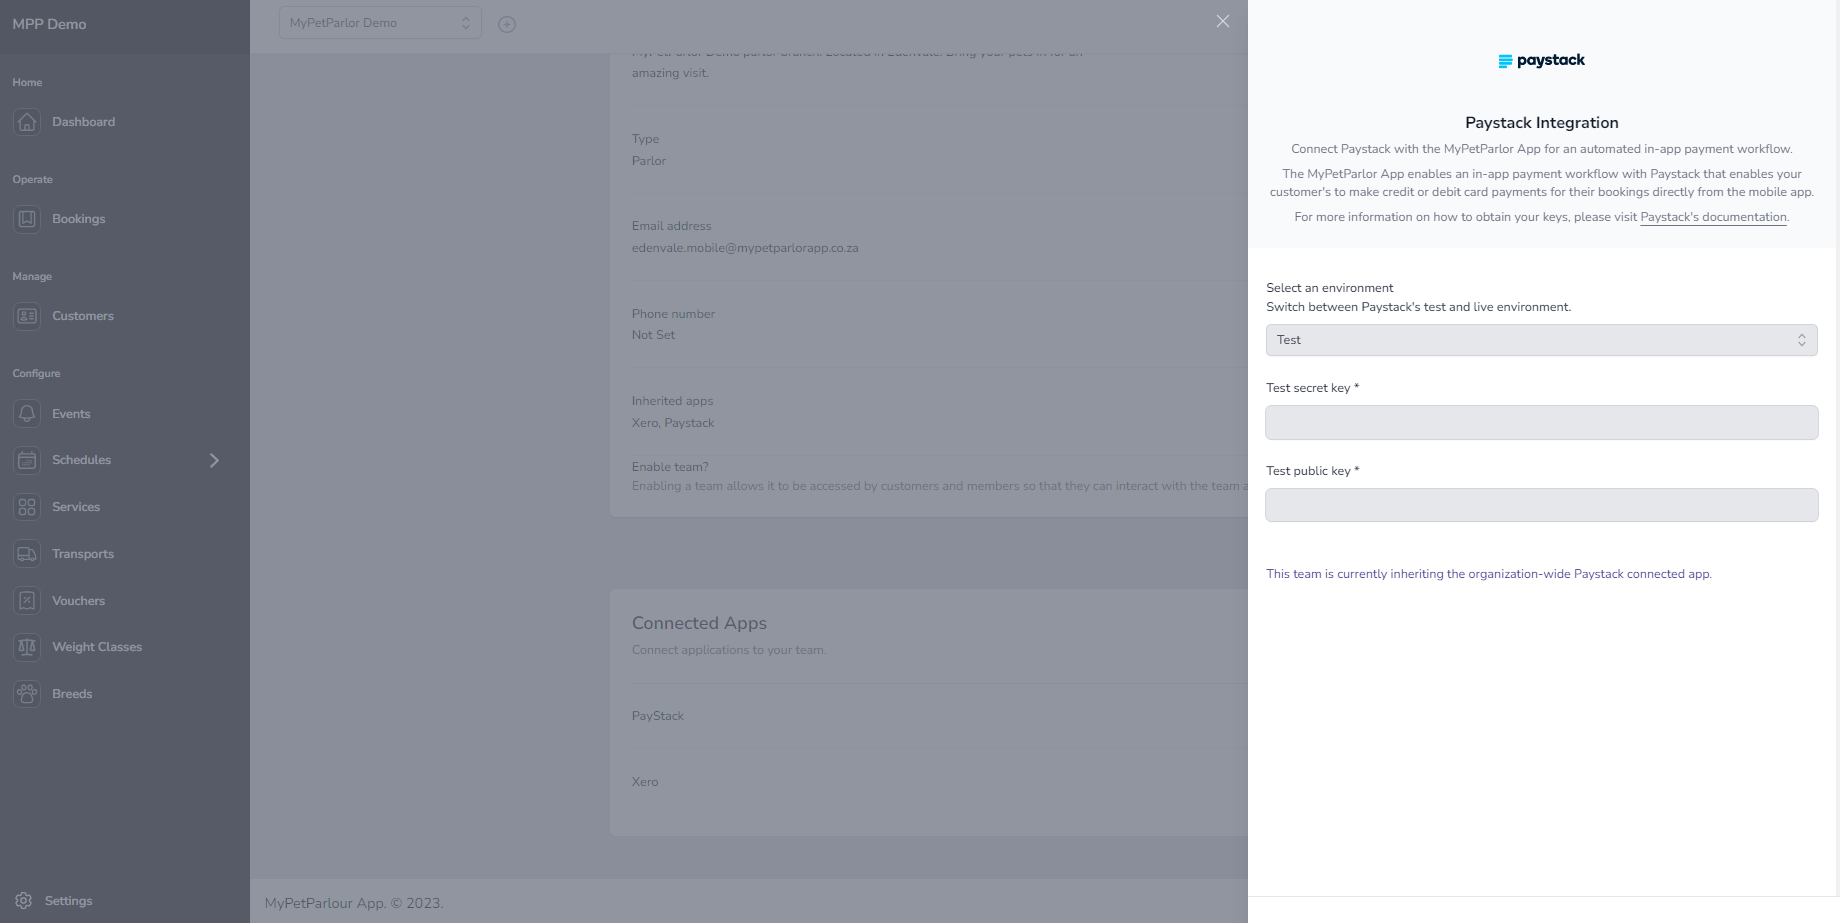The width and height of the screenshot is (1840, 923).
Task: Open the Dashboard home icon
Action: (27, 121)
